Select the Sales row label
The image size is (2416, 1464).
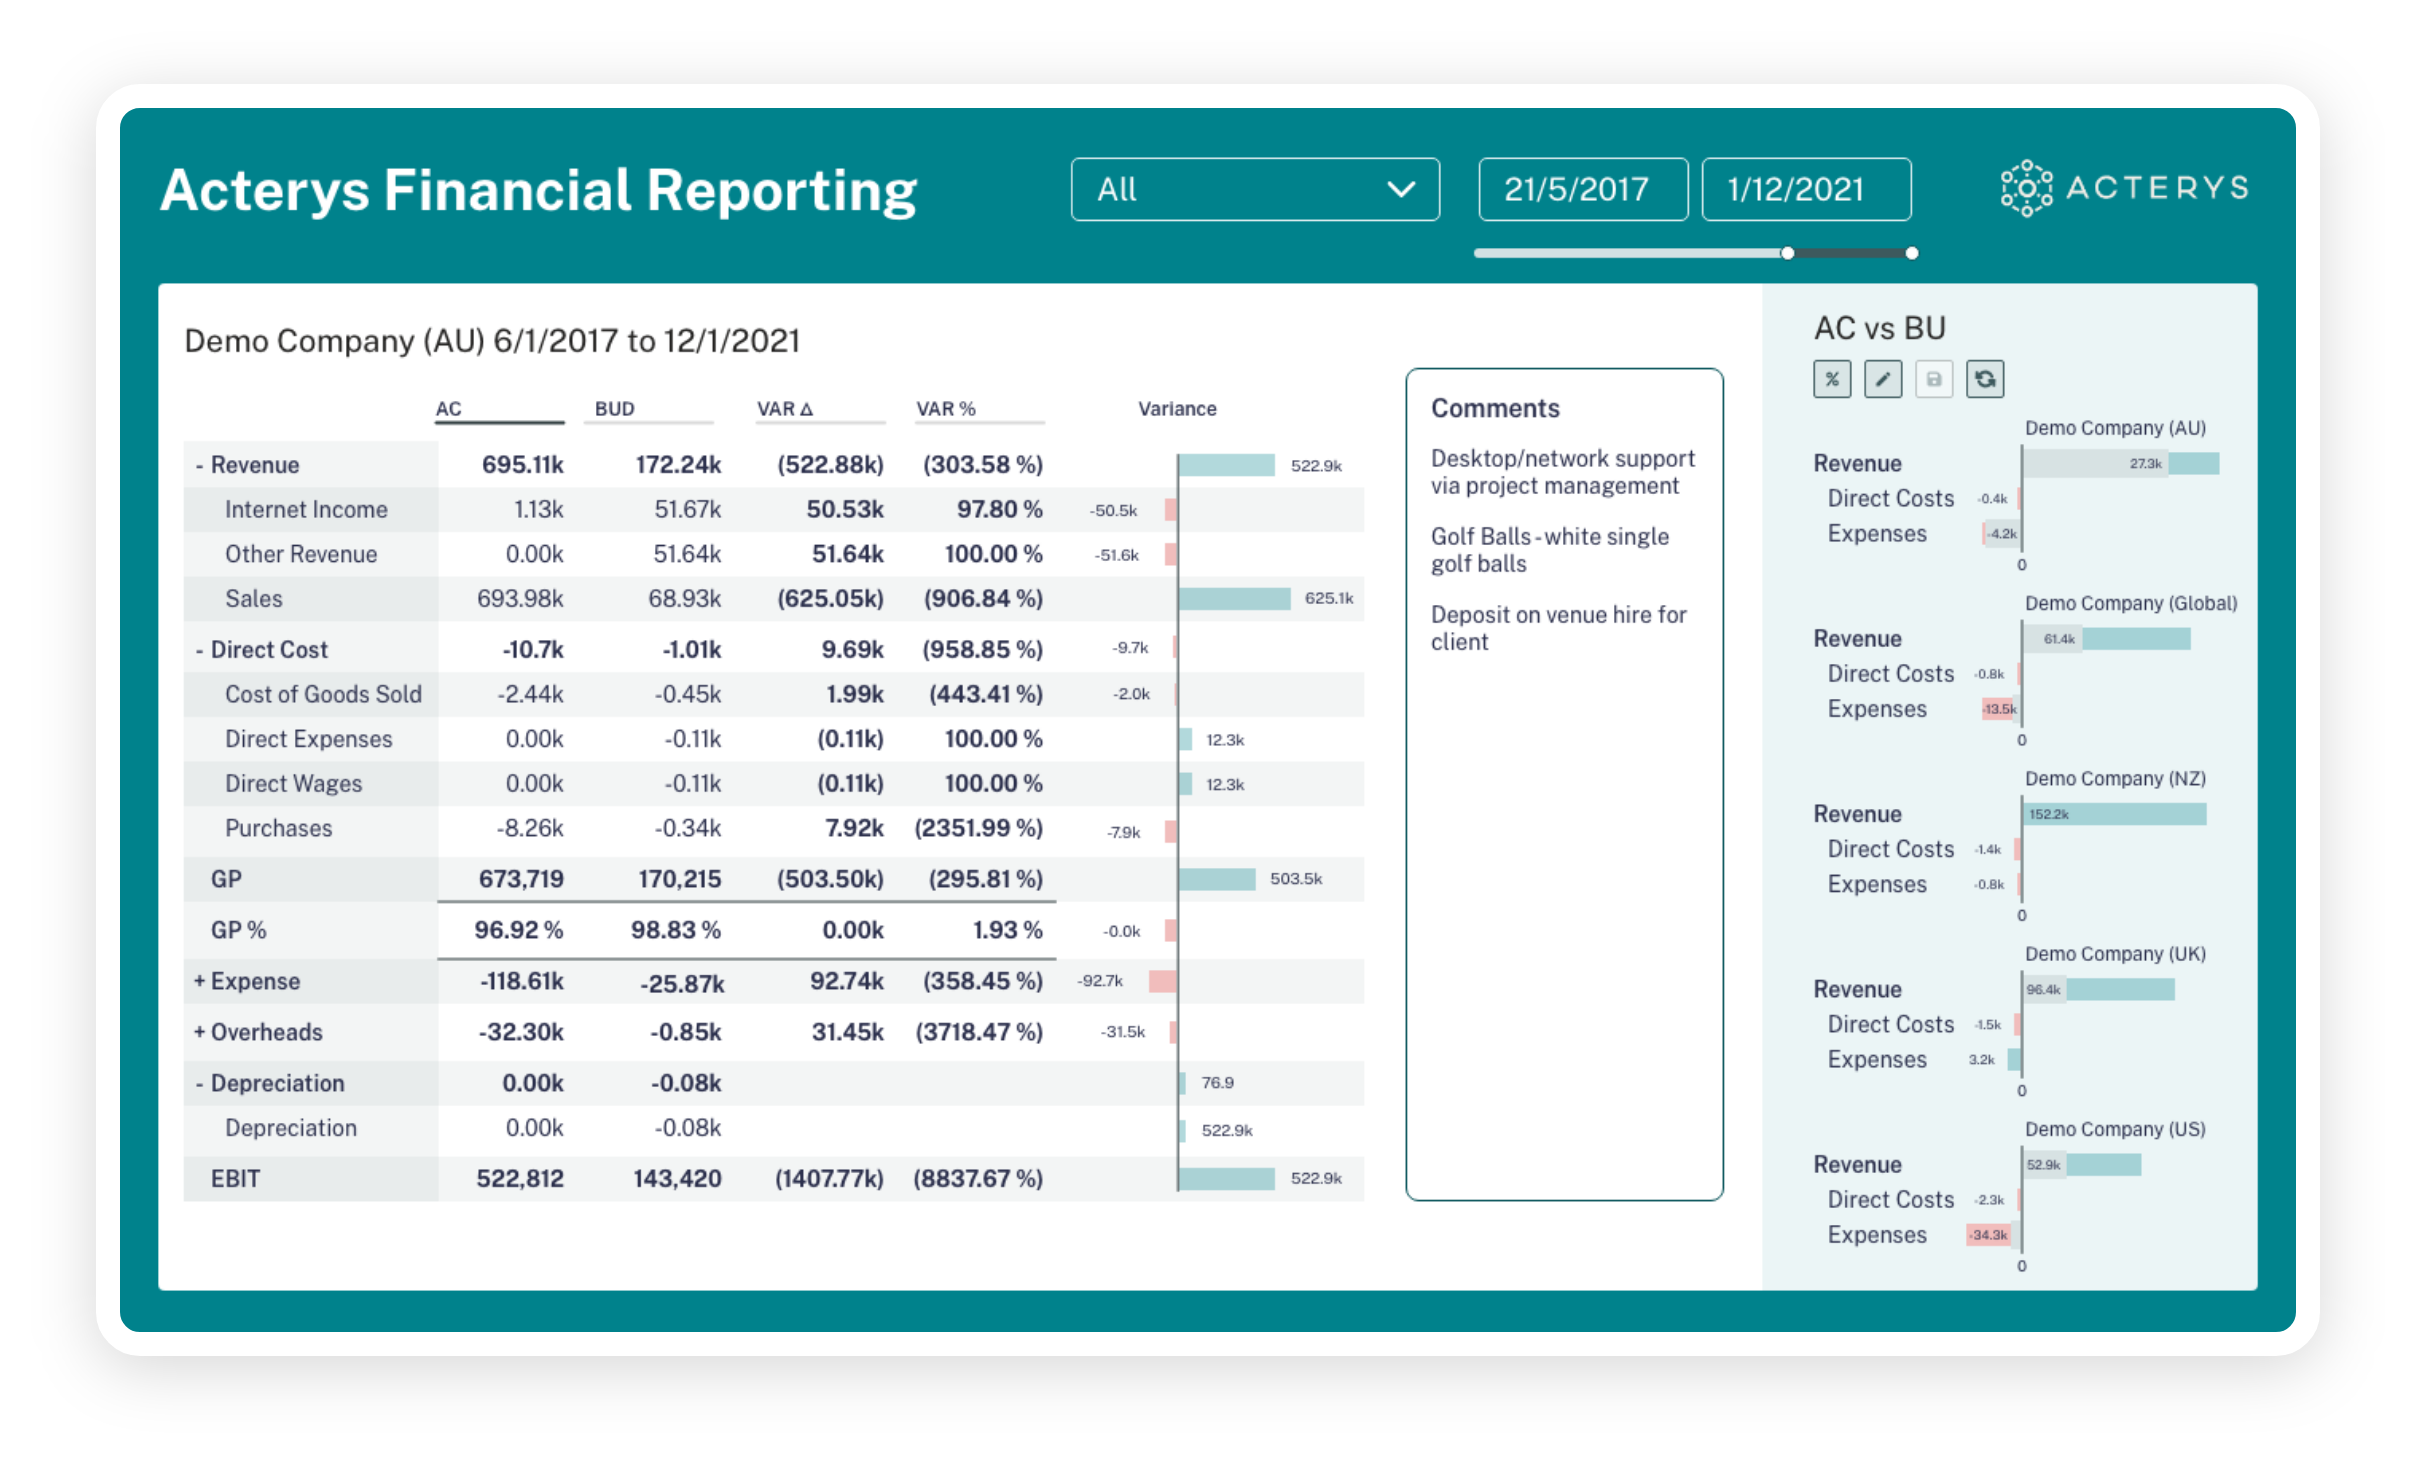point(254,599)
